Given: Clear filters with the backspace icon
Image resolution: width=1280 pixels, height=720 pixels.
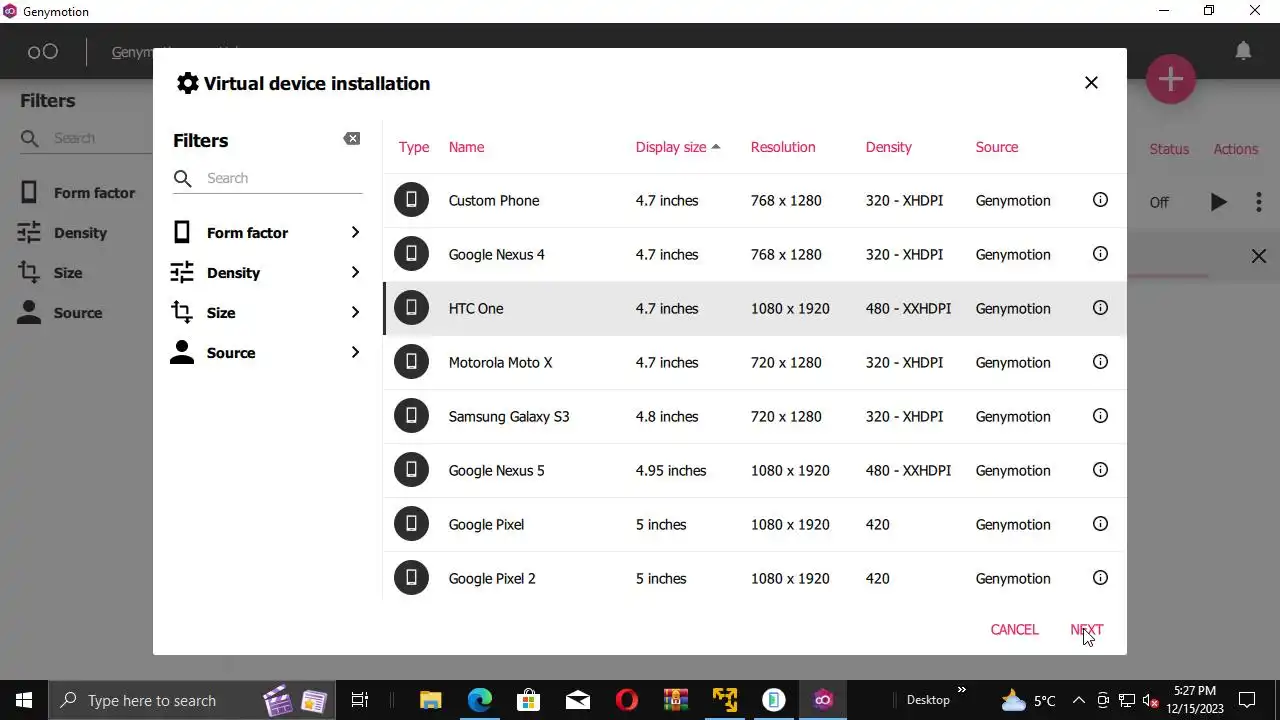Looking at the screenshot, I should [352, 139].
